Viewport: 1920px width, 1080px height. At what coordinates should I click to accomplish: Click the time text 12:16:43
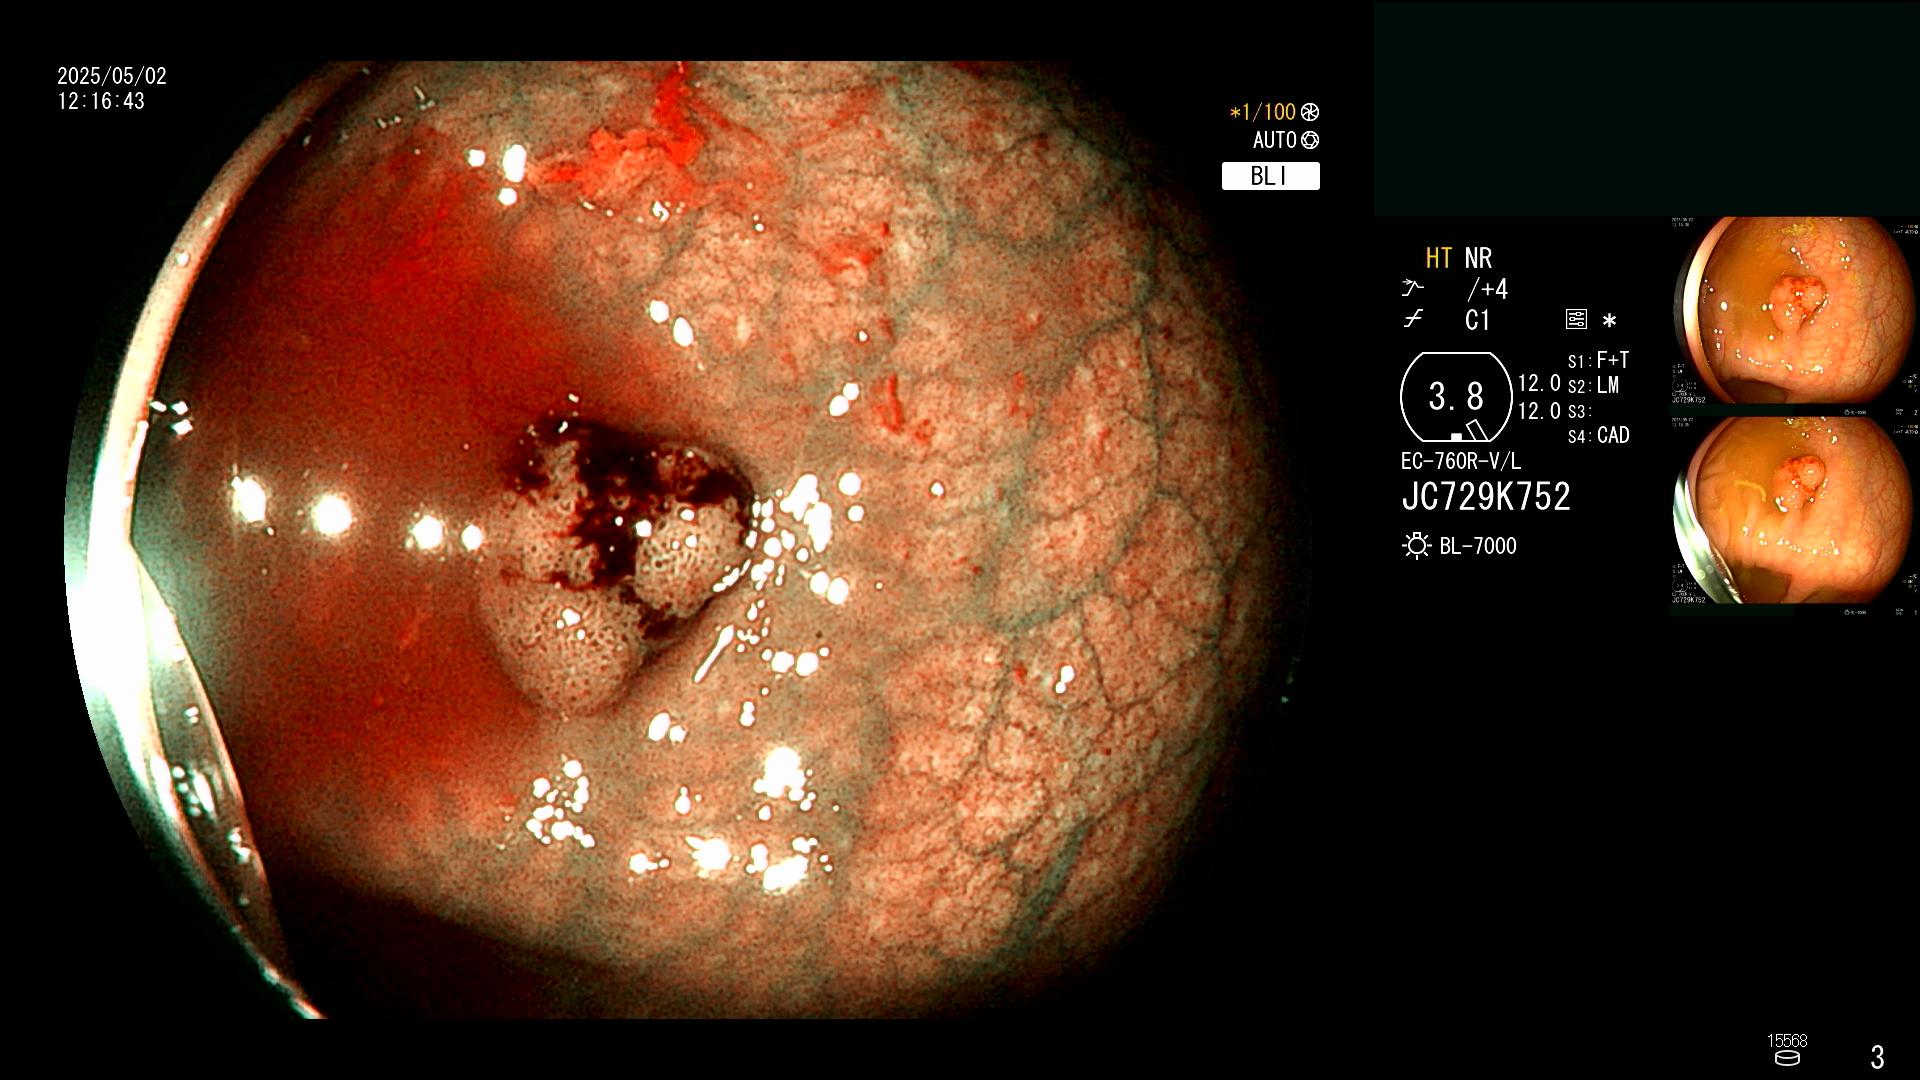[x=101, y=101]
